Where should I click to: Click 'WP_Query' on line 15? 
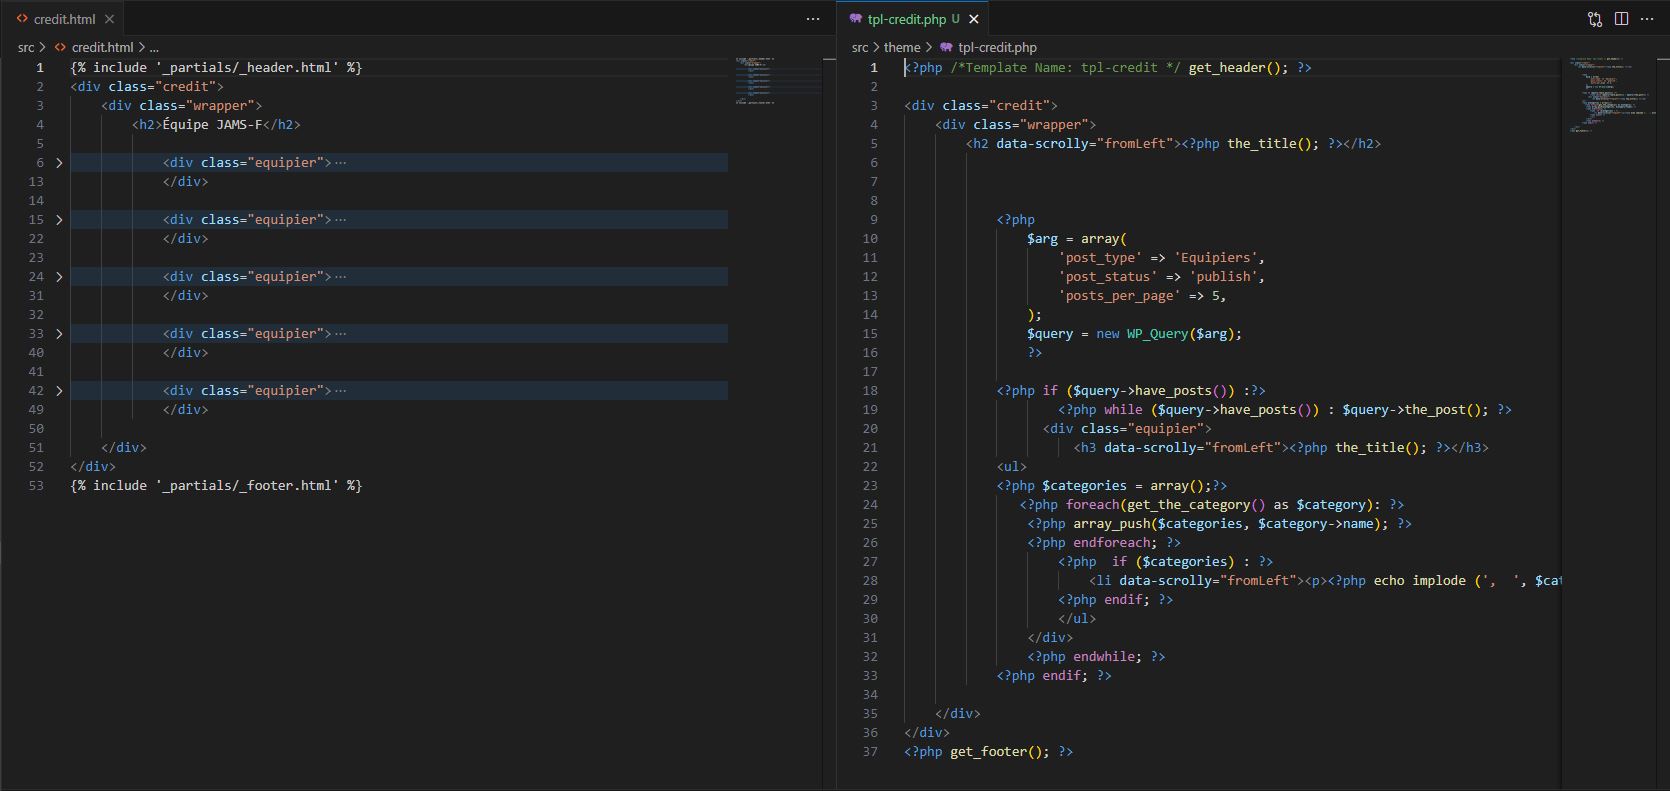1157,333
